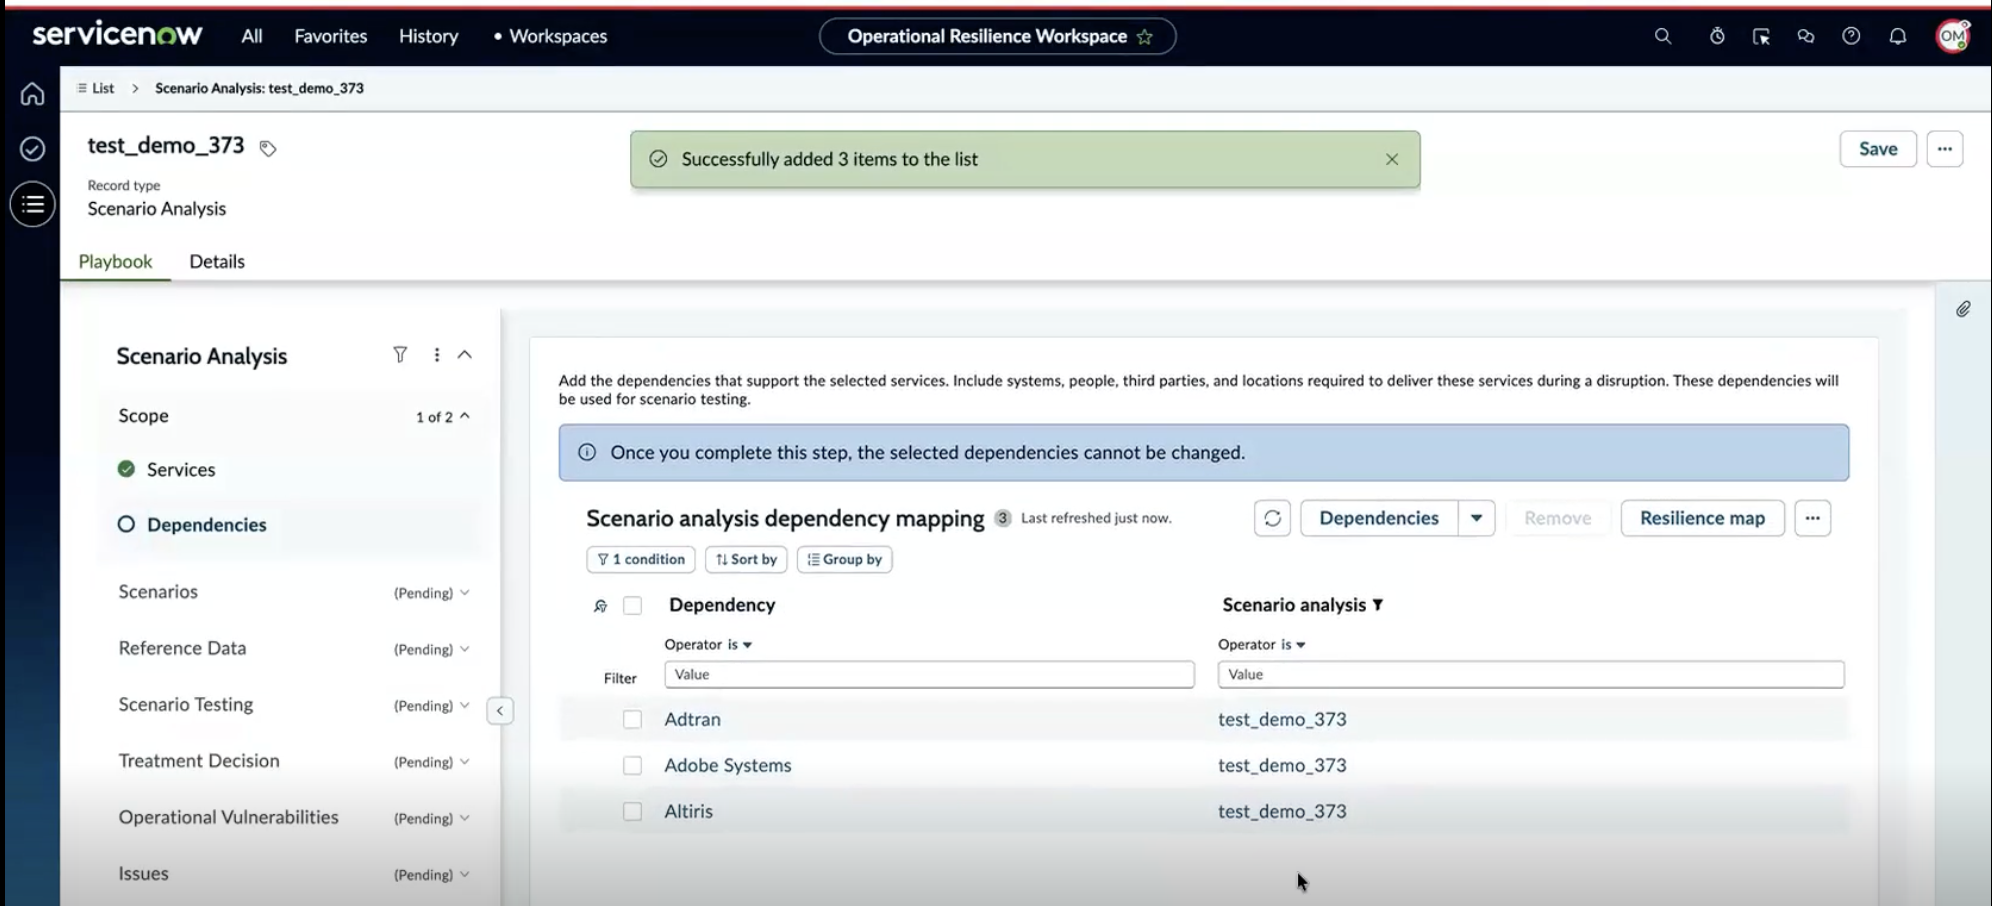
Task: Open Scenario Analysis playbook vertical dots menu
Action: [436, 355]
